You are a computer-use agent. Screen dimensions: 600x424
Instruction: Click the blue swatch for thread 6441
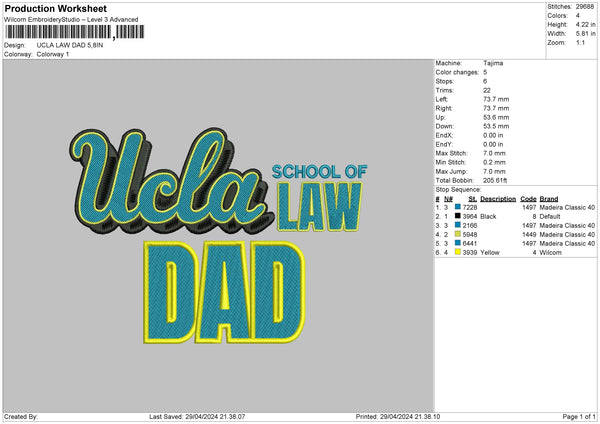click(458, 243)
